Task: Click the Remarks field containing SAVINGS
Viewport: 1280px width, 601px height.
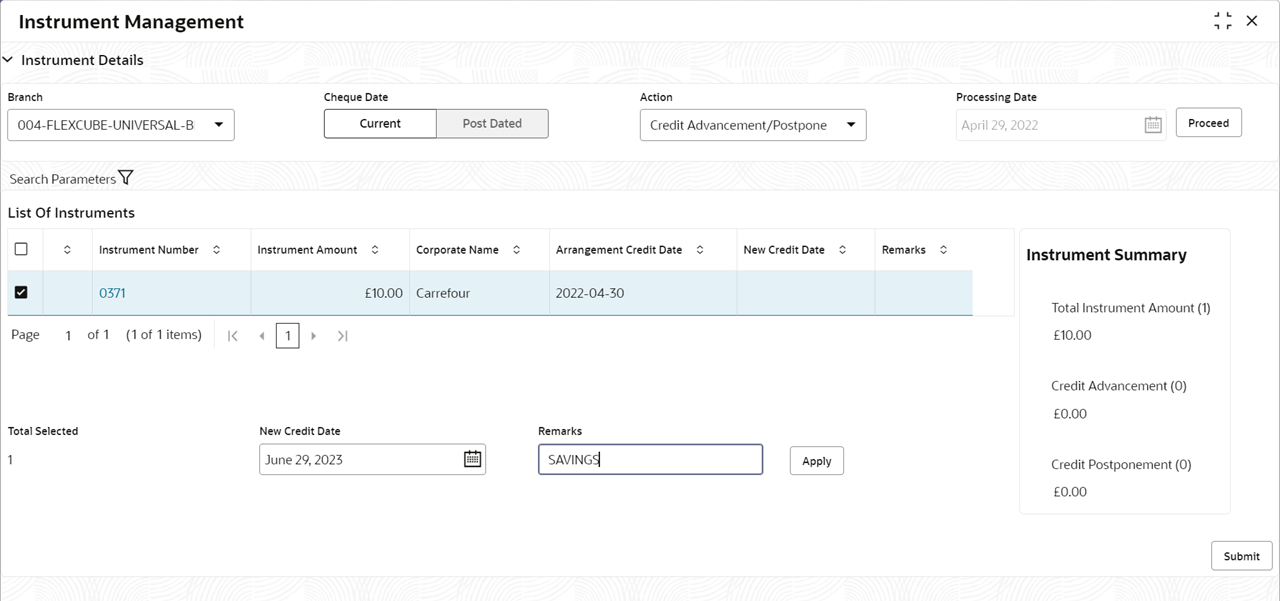Action: (x=650, y=459)
